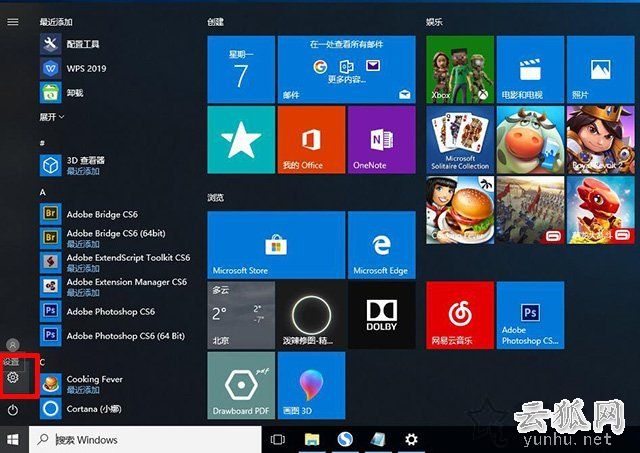640x453 pixels.
Task: Open the Microsoft Store tile
Action: 276,245
